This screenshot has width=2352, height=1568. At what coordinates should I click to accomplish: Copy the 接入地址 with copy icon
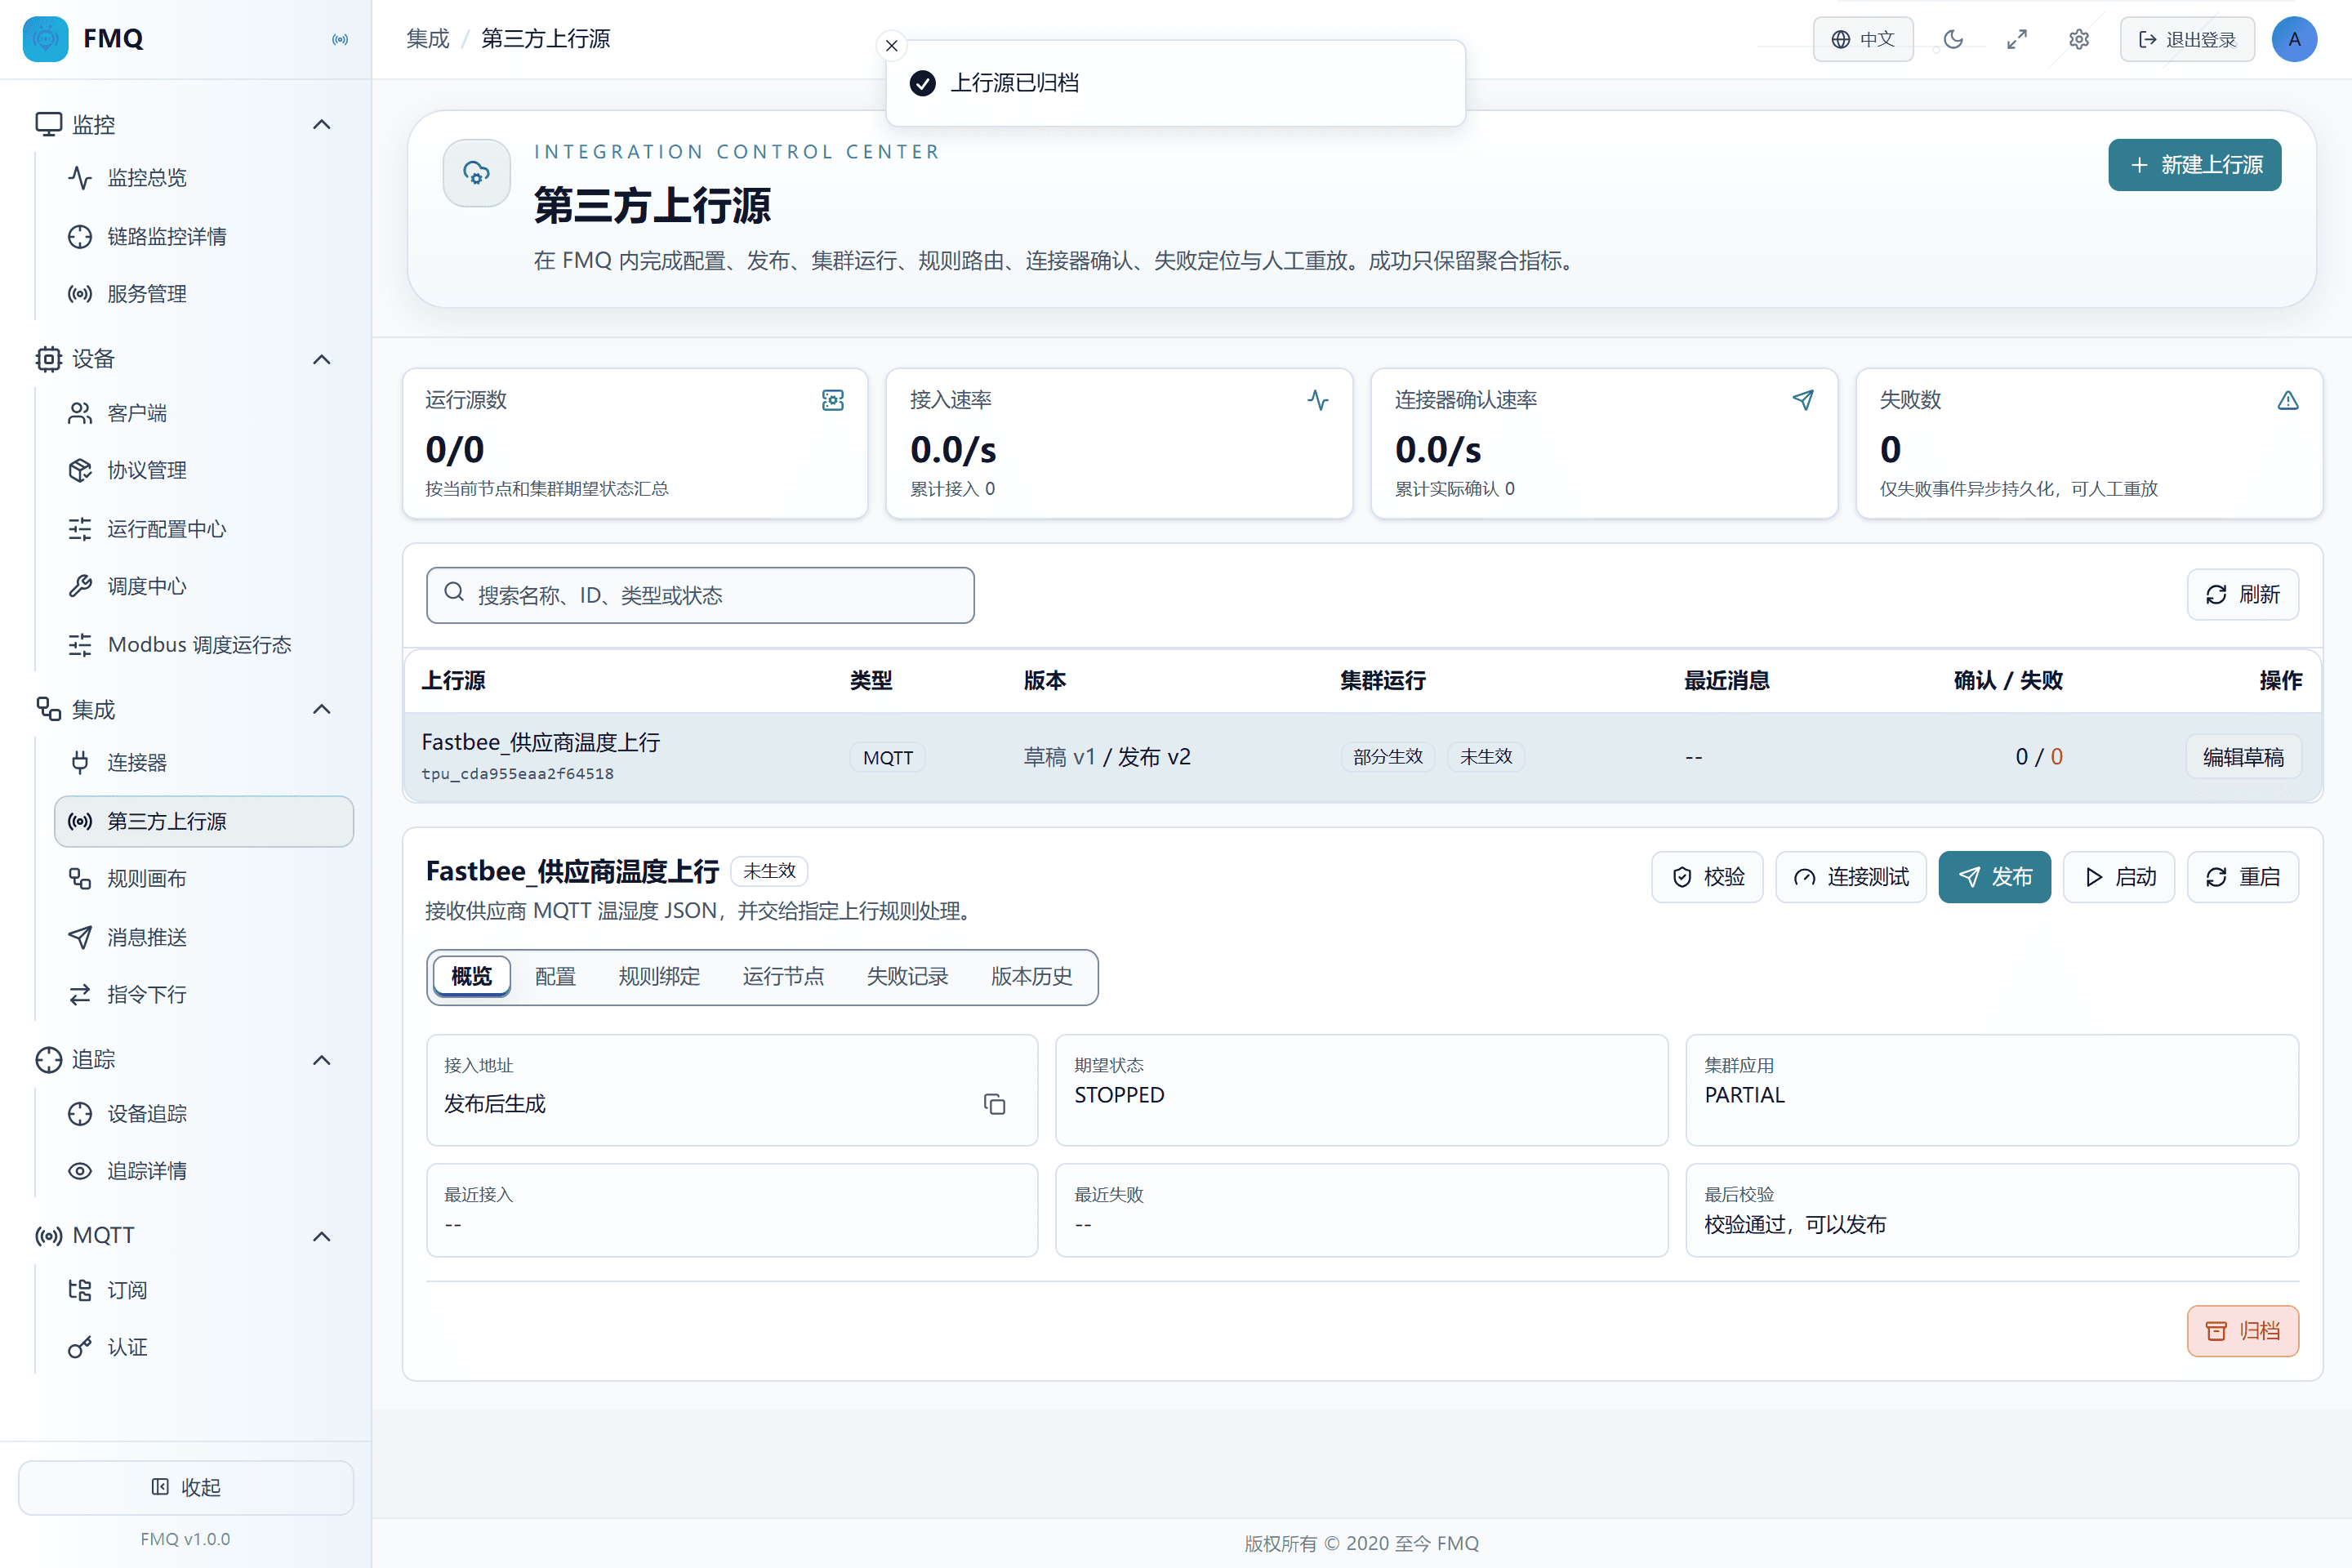pyautogui.click(x=994, y=1104)
